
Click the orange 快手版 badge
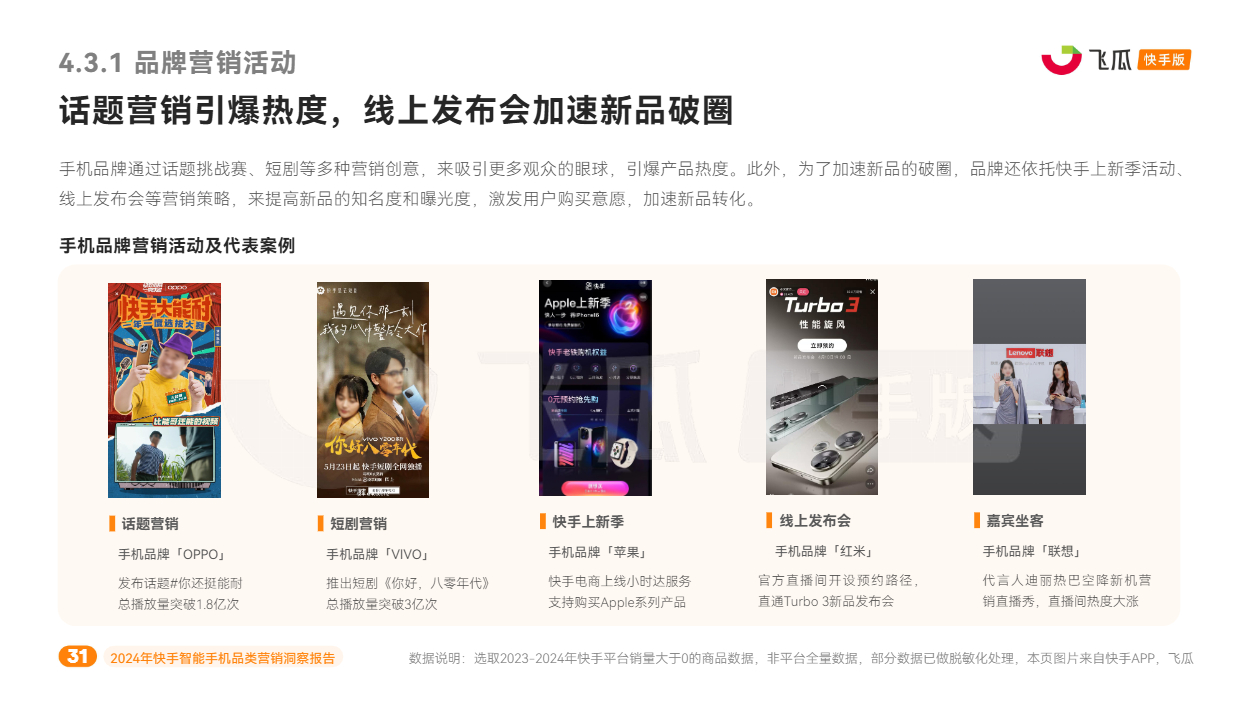(x=1165, y=60)
